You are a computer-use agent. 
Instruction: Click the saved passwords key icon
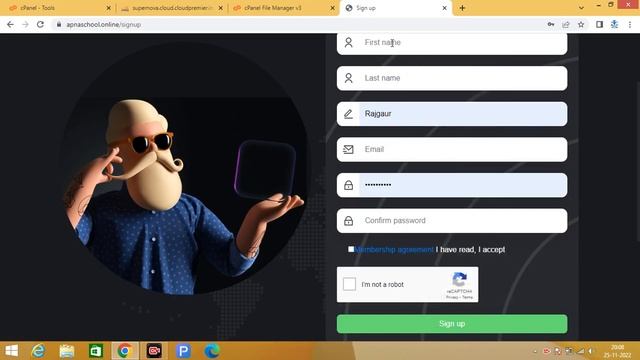pos(551,24)
